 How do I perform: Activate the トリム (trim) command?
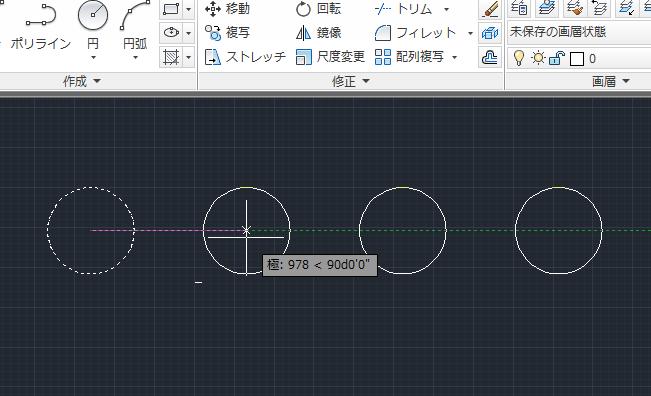click(404, 9)
